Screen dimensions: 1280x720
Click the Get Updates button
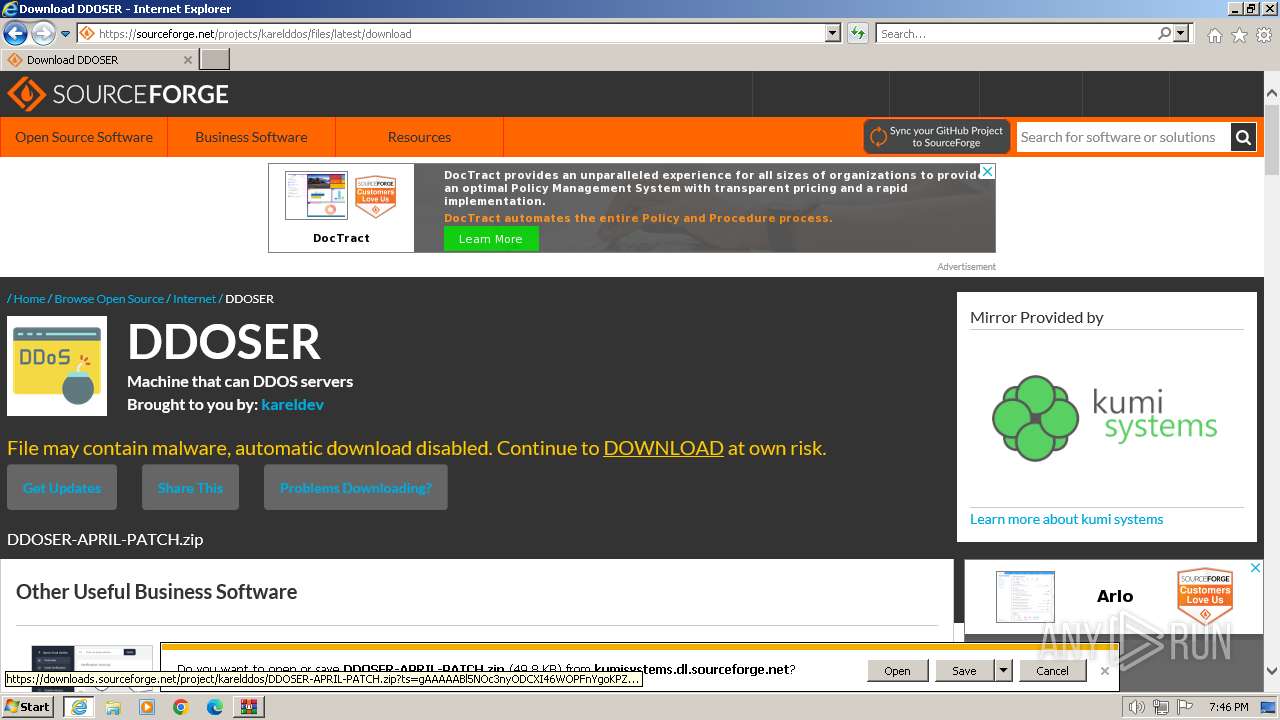coord(62,488)
